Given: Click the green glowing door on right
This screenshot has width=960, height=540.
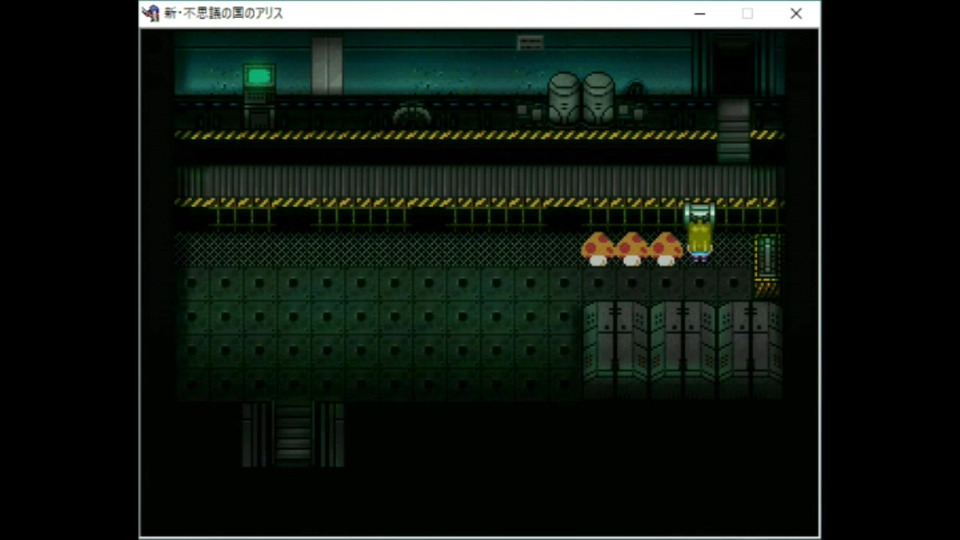Looking at the screenshot, I should coord(767,258).
